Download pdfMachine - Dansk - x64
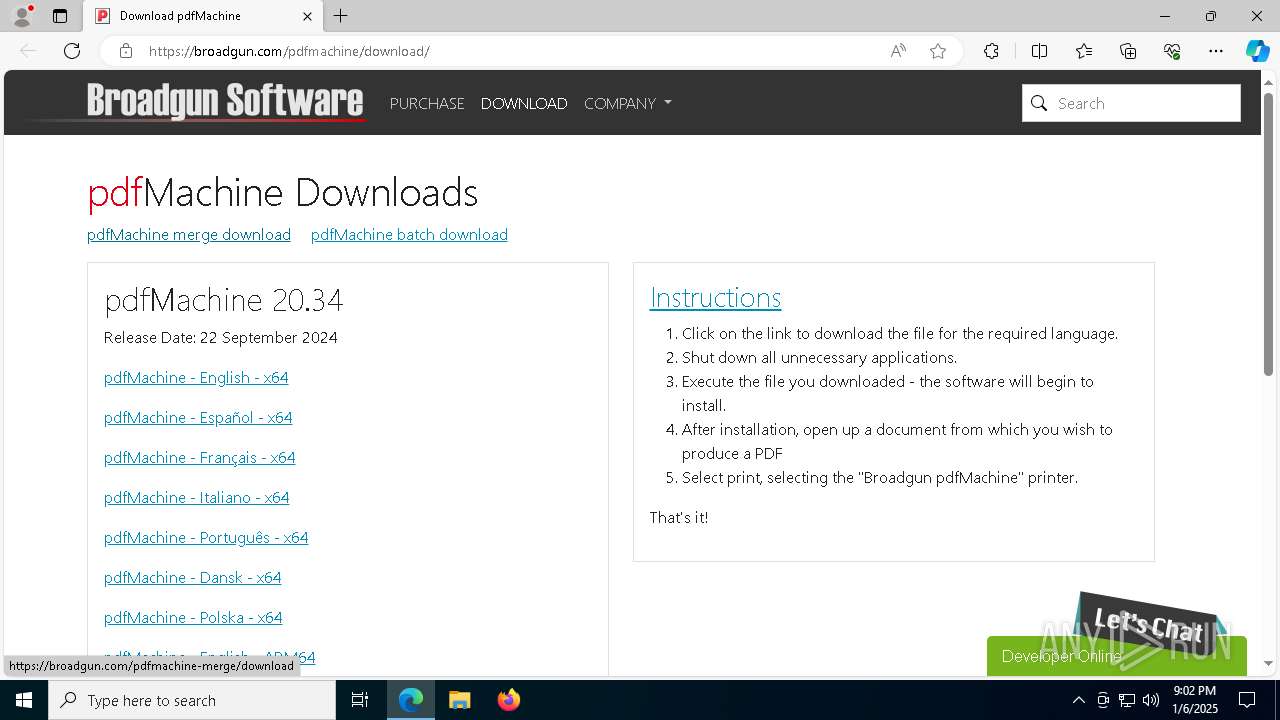This screenshot has width=1280, height=720. [x=193, y=577]
